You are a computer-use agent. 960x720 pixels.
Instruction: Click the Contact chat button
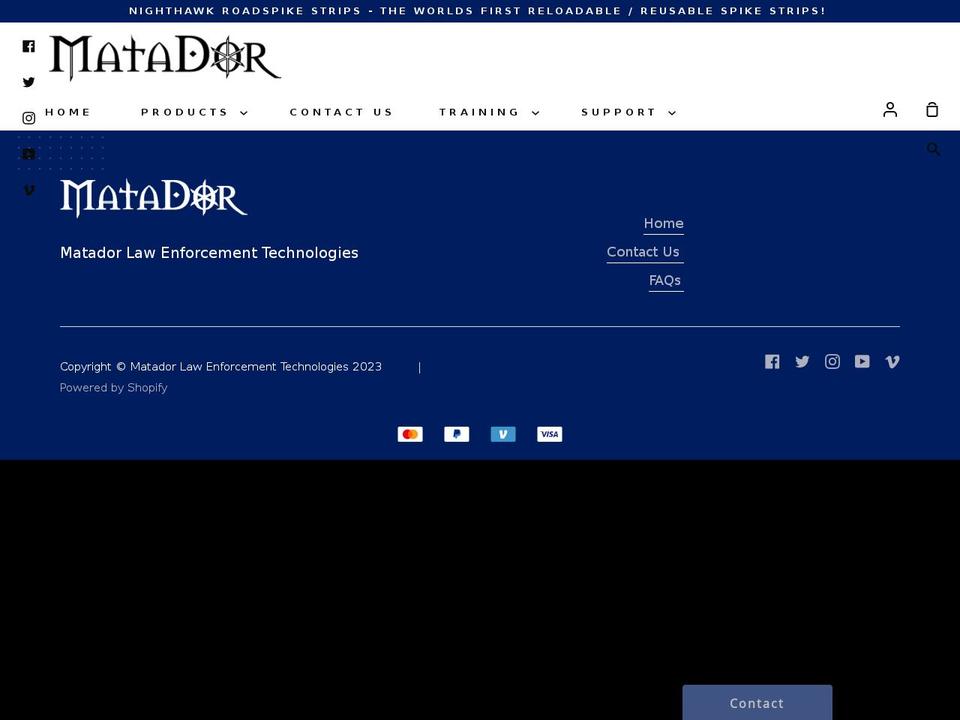click(x=757, y=703)
